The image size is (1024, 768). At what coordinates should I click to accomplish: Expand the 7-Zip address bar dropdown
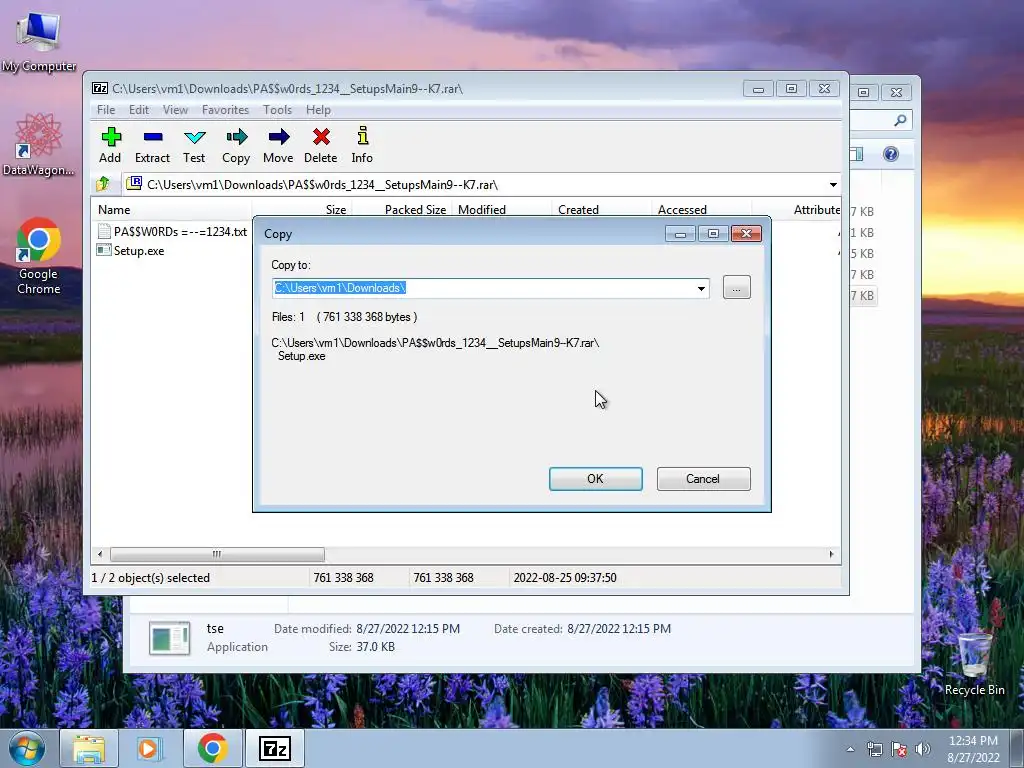pos(833,185)
